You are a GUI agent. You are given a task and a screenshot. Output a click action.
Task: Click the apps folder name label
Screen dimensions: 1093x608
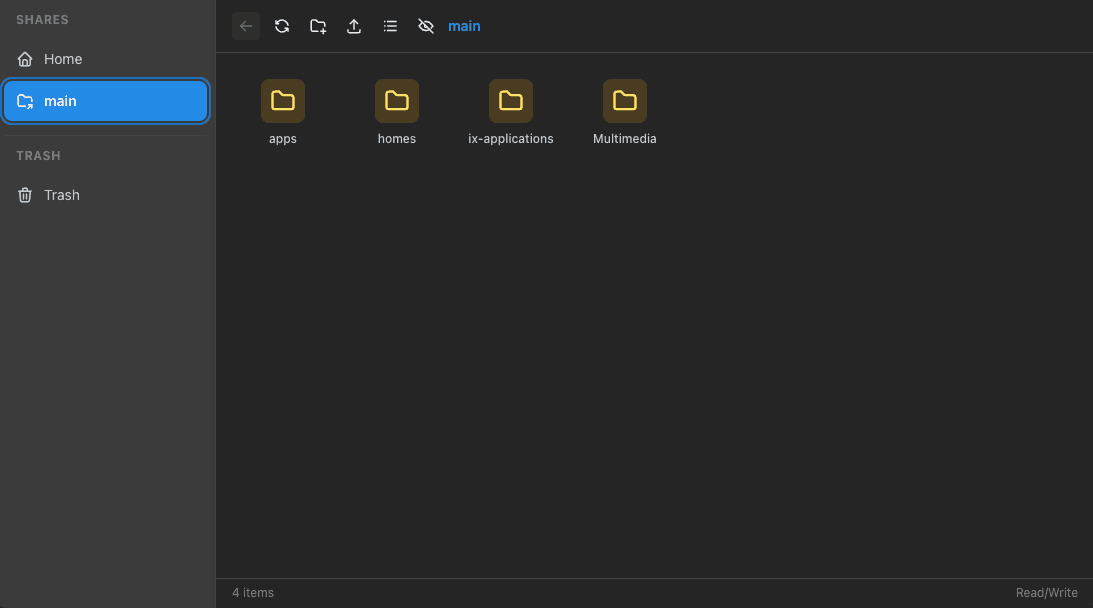pyautogui.click(x=283, y=139)
